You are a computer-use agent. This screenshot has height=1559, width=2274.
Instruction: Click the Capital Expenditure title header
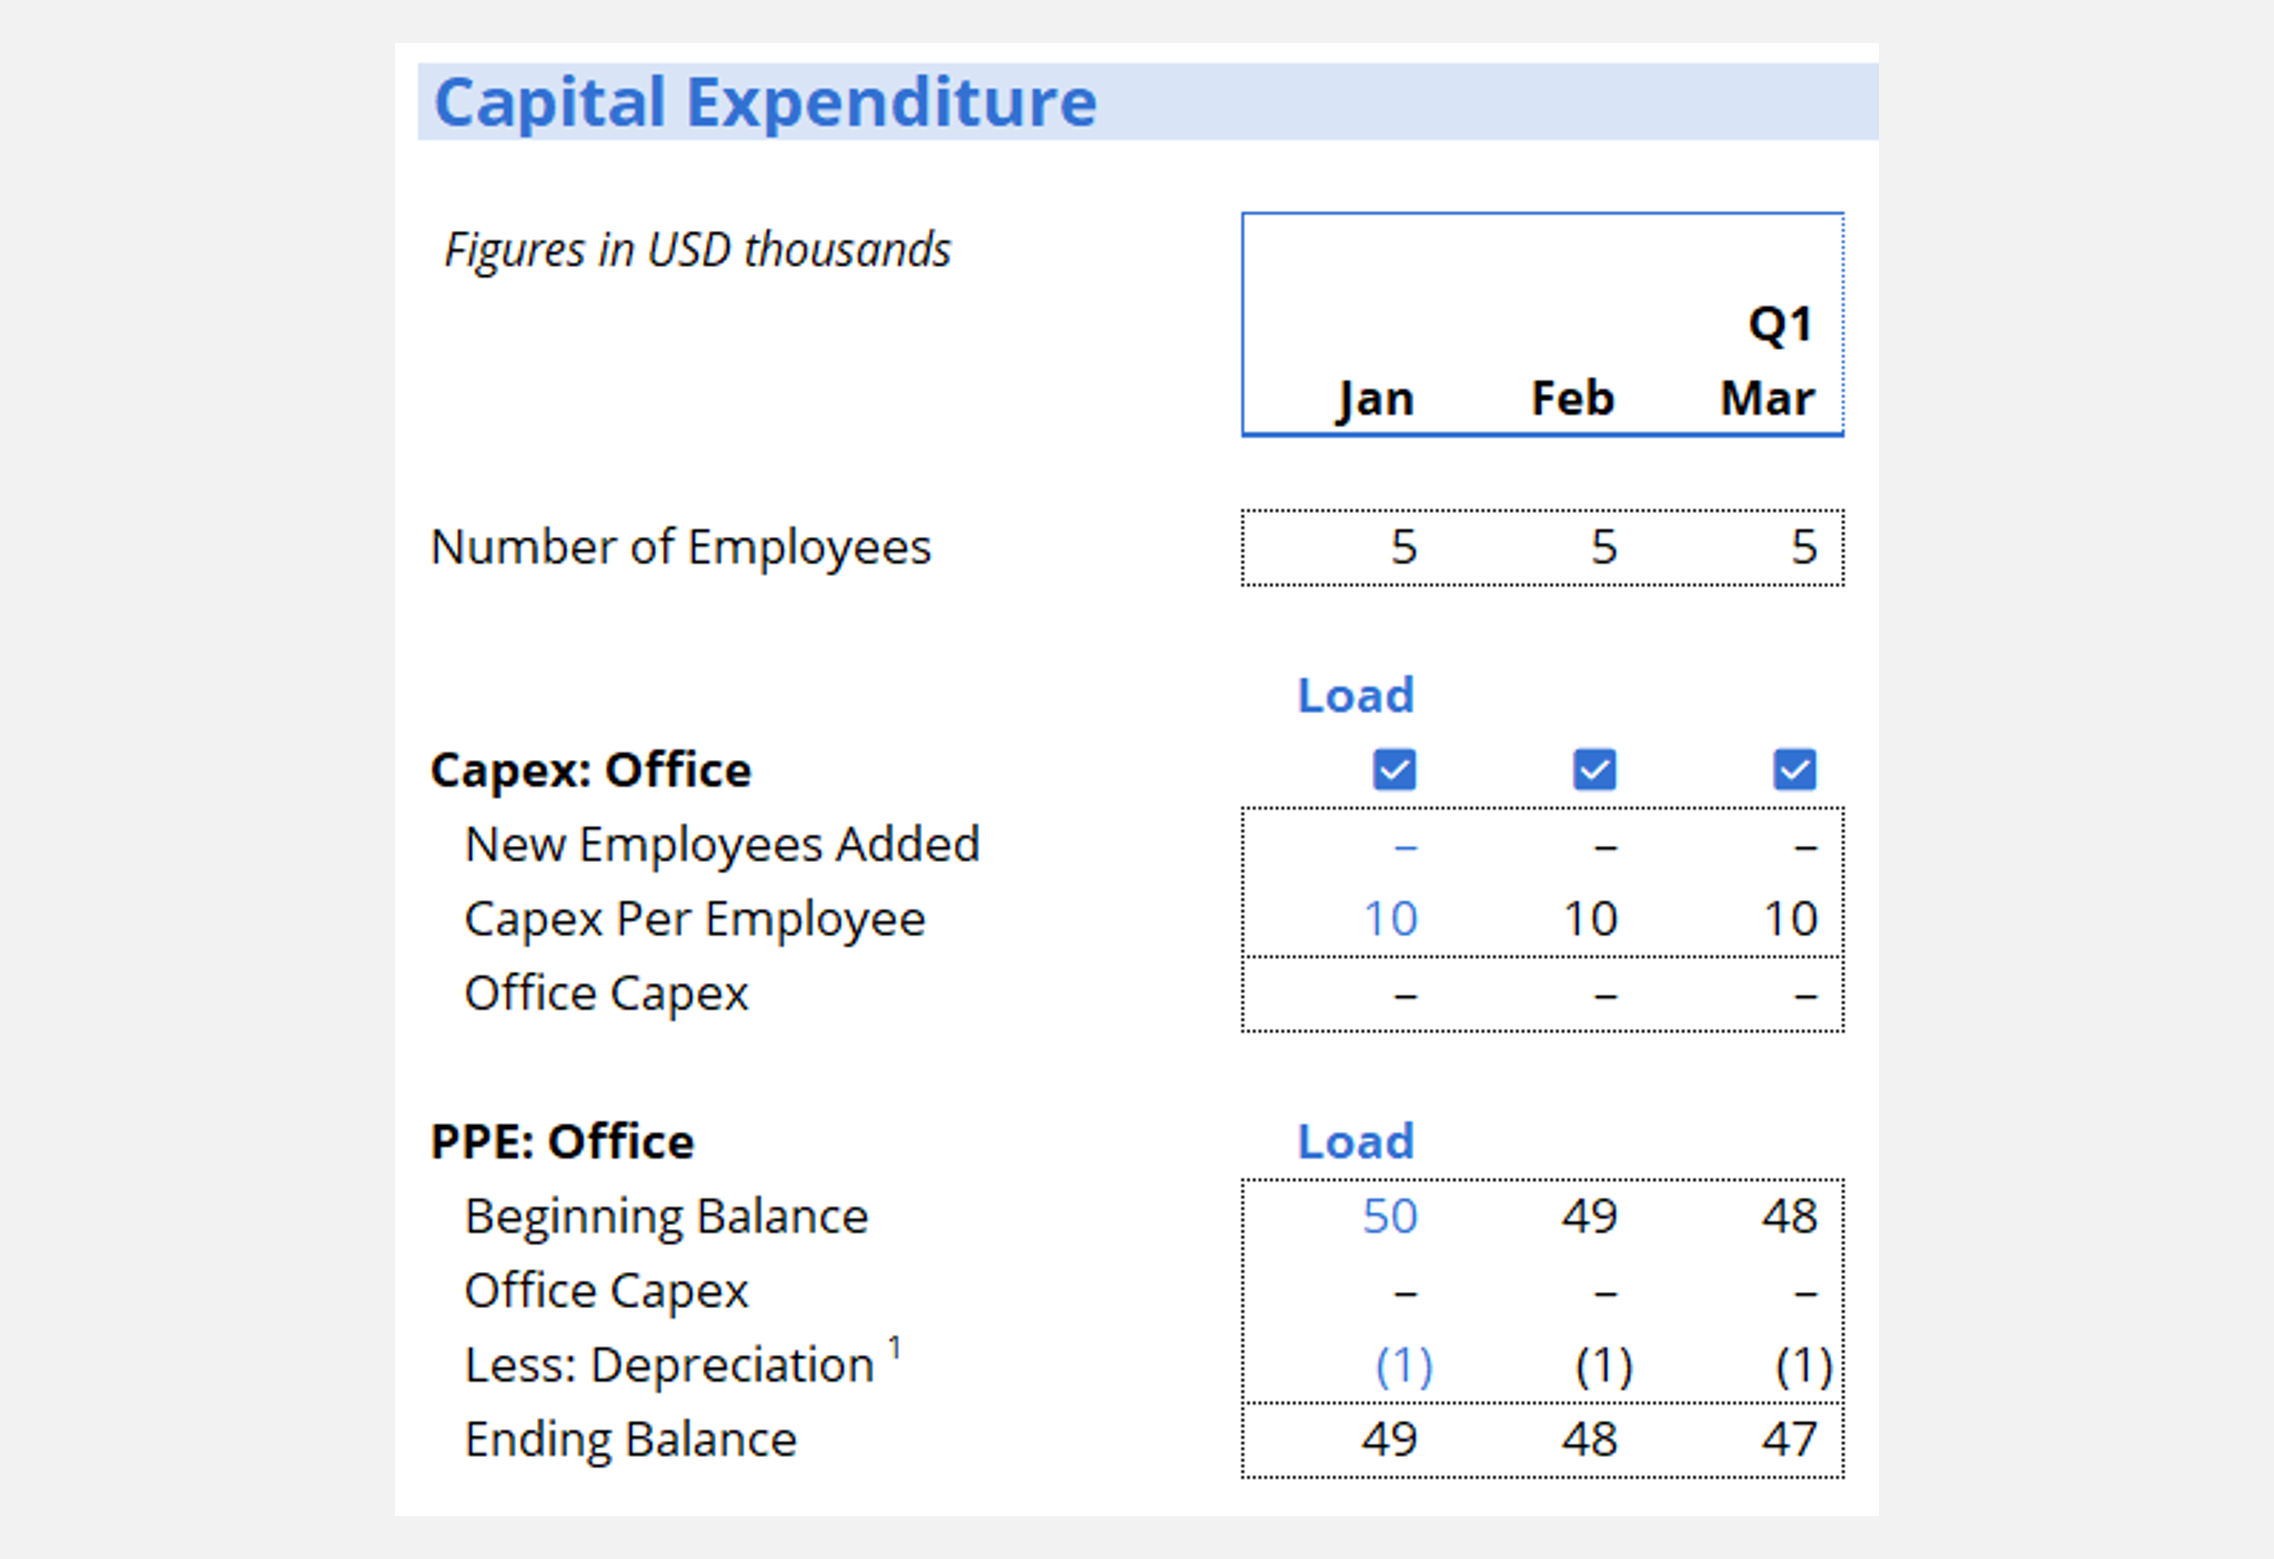pos(765,102)
